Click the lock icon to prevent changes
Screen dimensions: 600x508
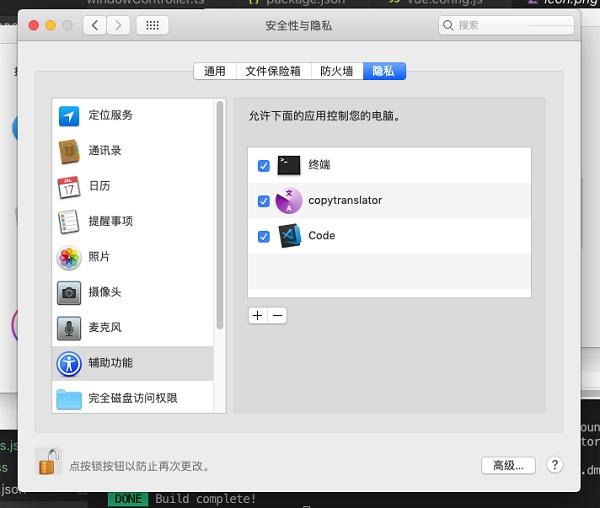48,461
